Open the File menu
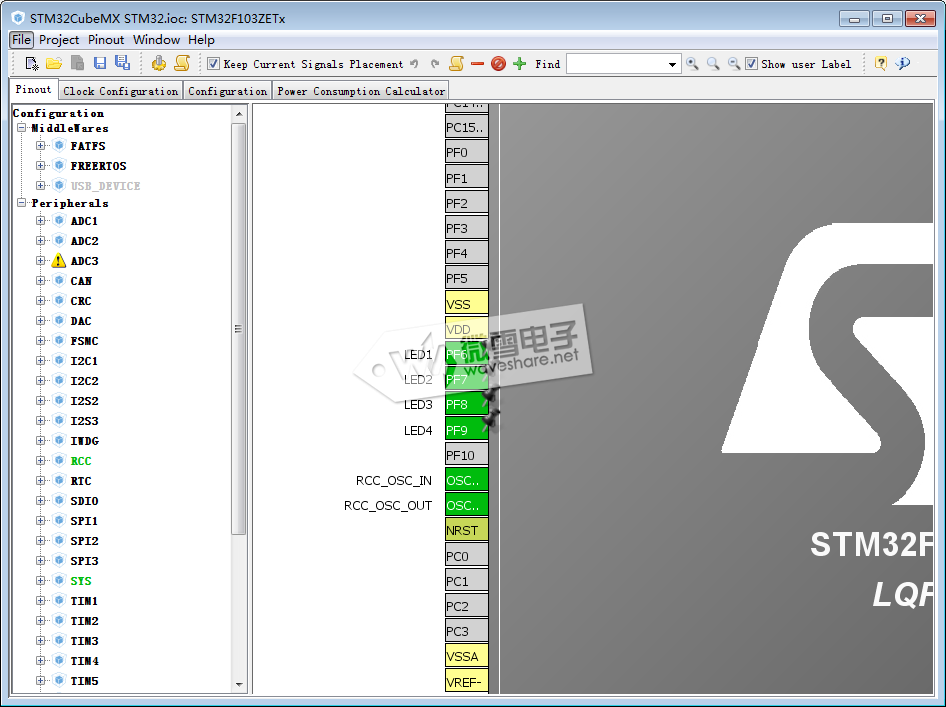This screenshot has width=946, height=707. click(21, 40)
